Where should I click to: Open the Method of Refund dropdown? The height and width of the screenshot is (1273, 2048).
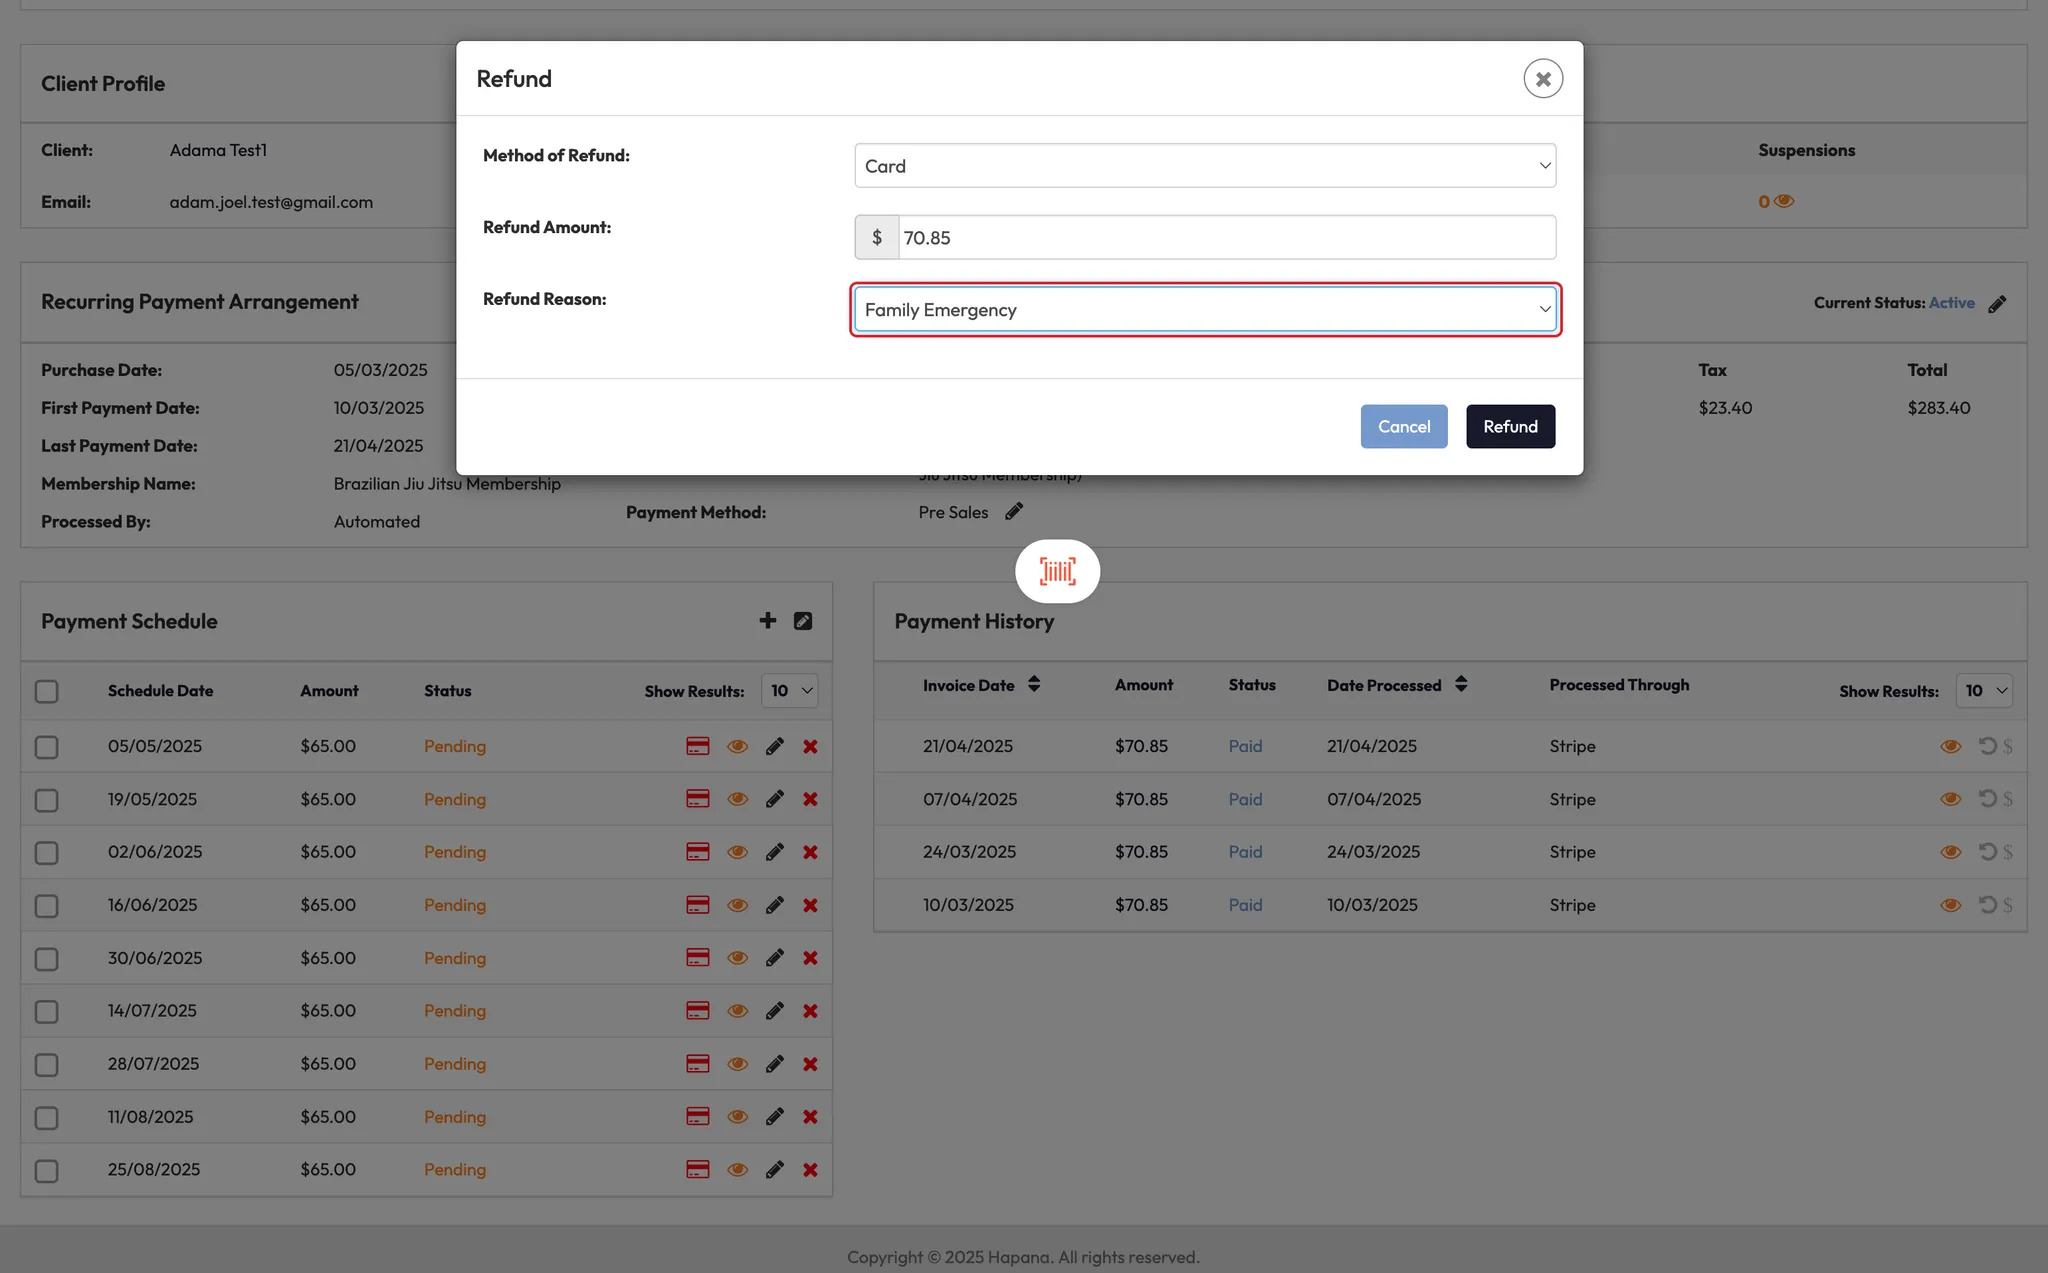click(1205, 166)
